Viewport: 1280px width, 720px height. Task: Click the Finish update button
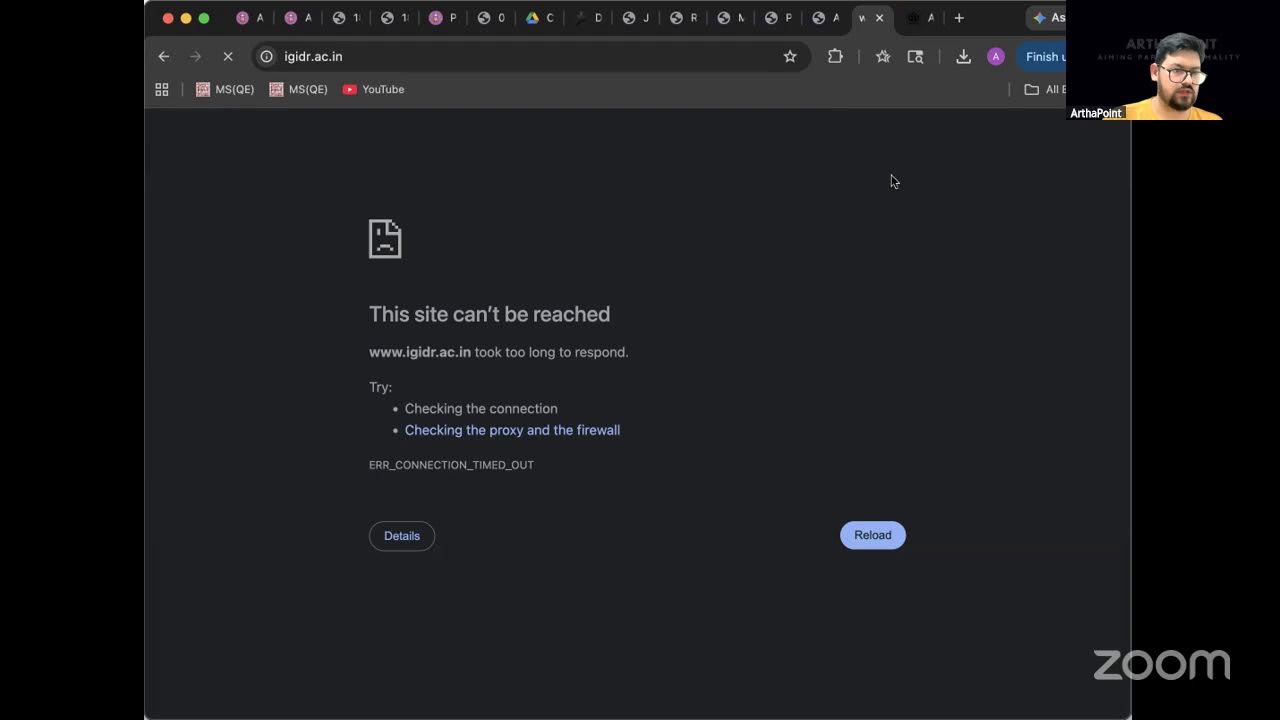(1041, 57)
